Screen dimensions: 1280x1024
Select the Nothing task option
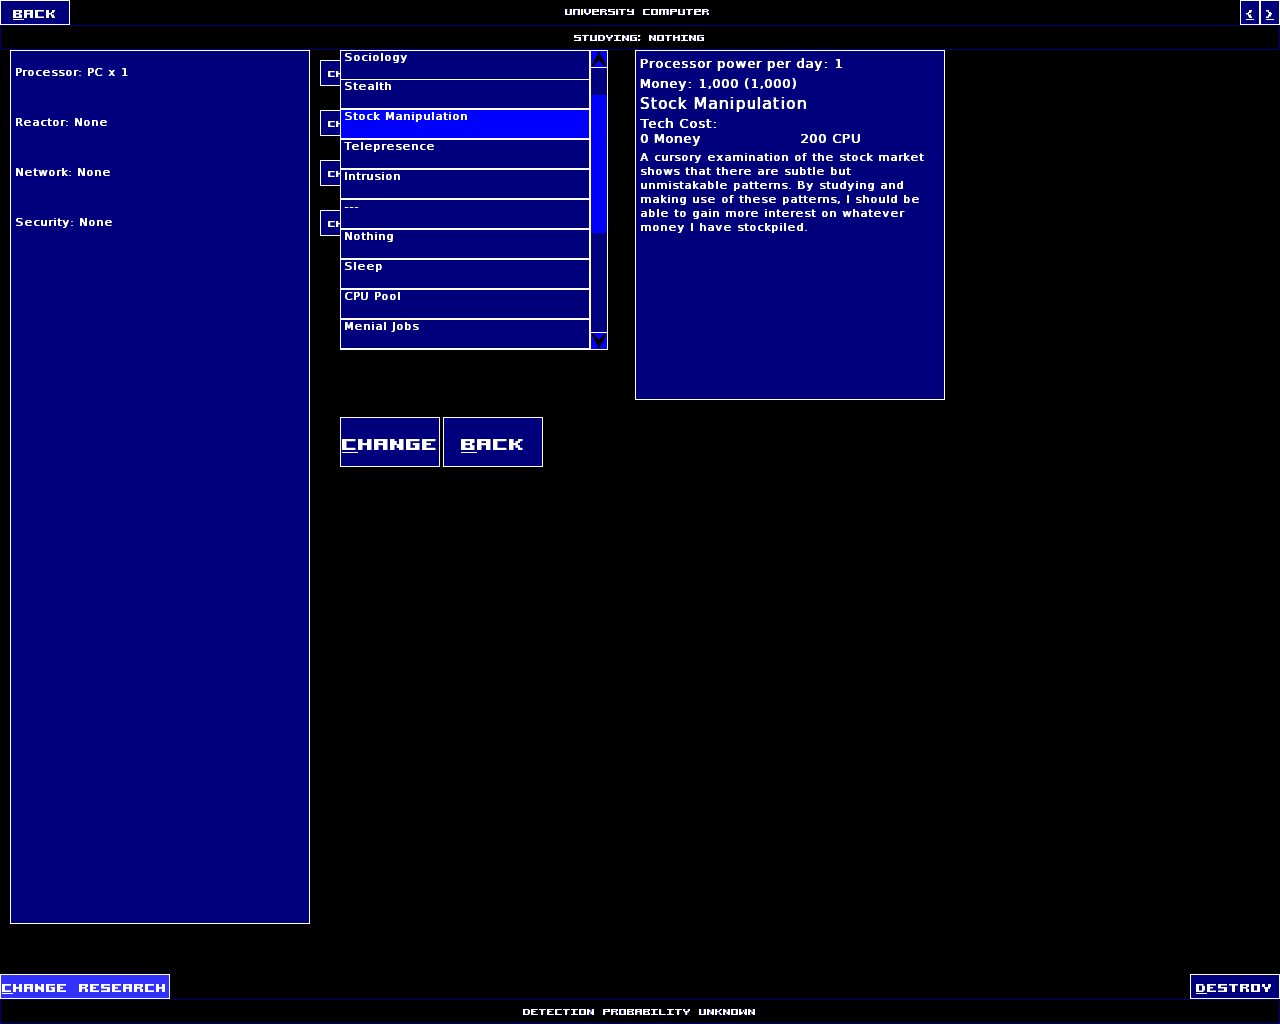tap(464, 244)
